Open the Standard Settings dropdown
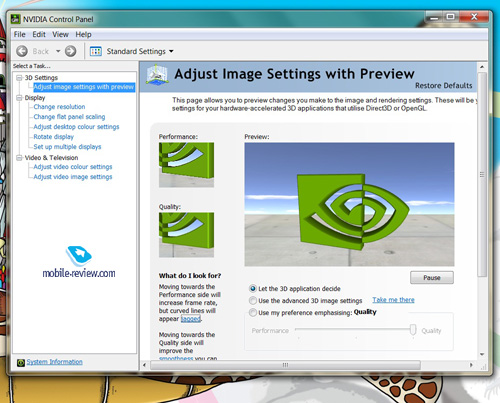The height and width of the screenshot is (403, 500). pos(171,51)
